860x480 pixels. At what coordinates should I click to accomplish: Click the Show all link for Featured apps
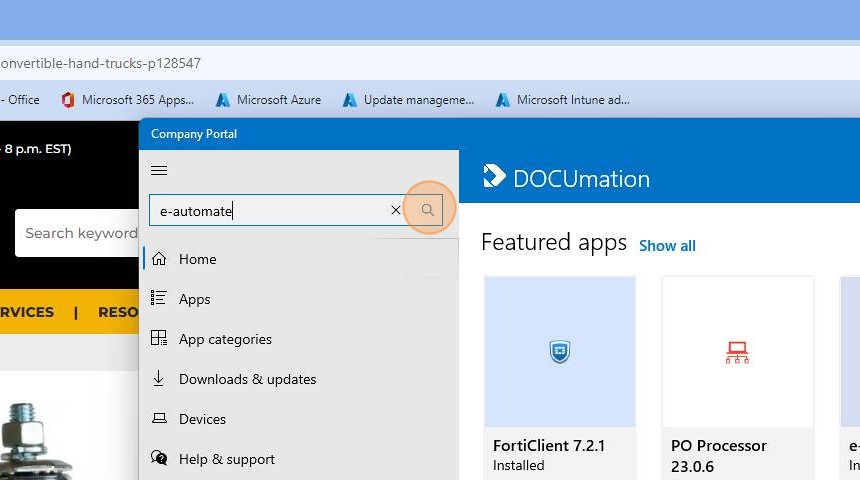click(667, 246)
